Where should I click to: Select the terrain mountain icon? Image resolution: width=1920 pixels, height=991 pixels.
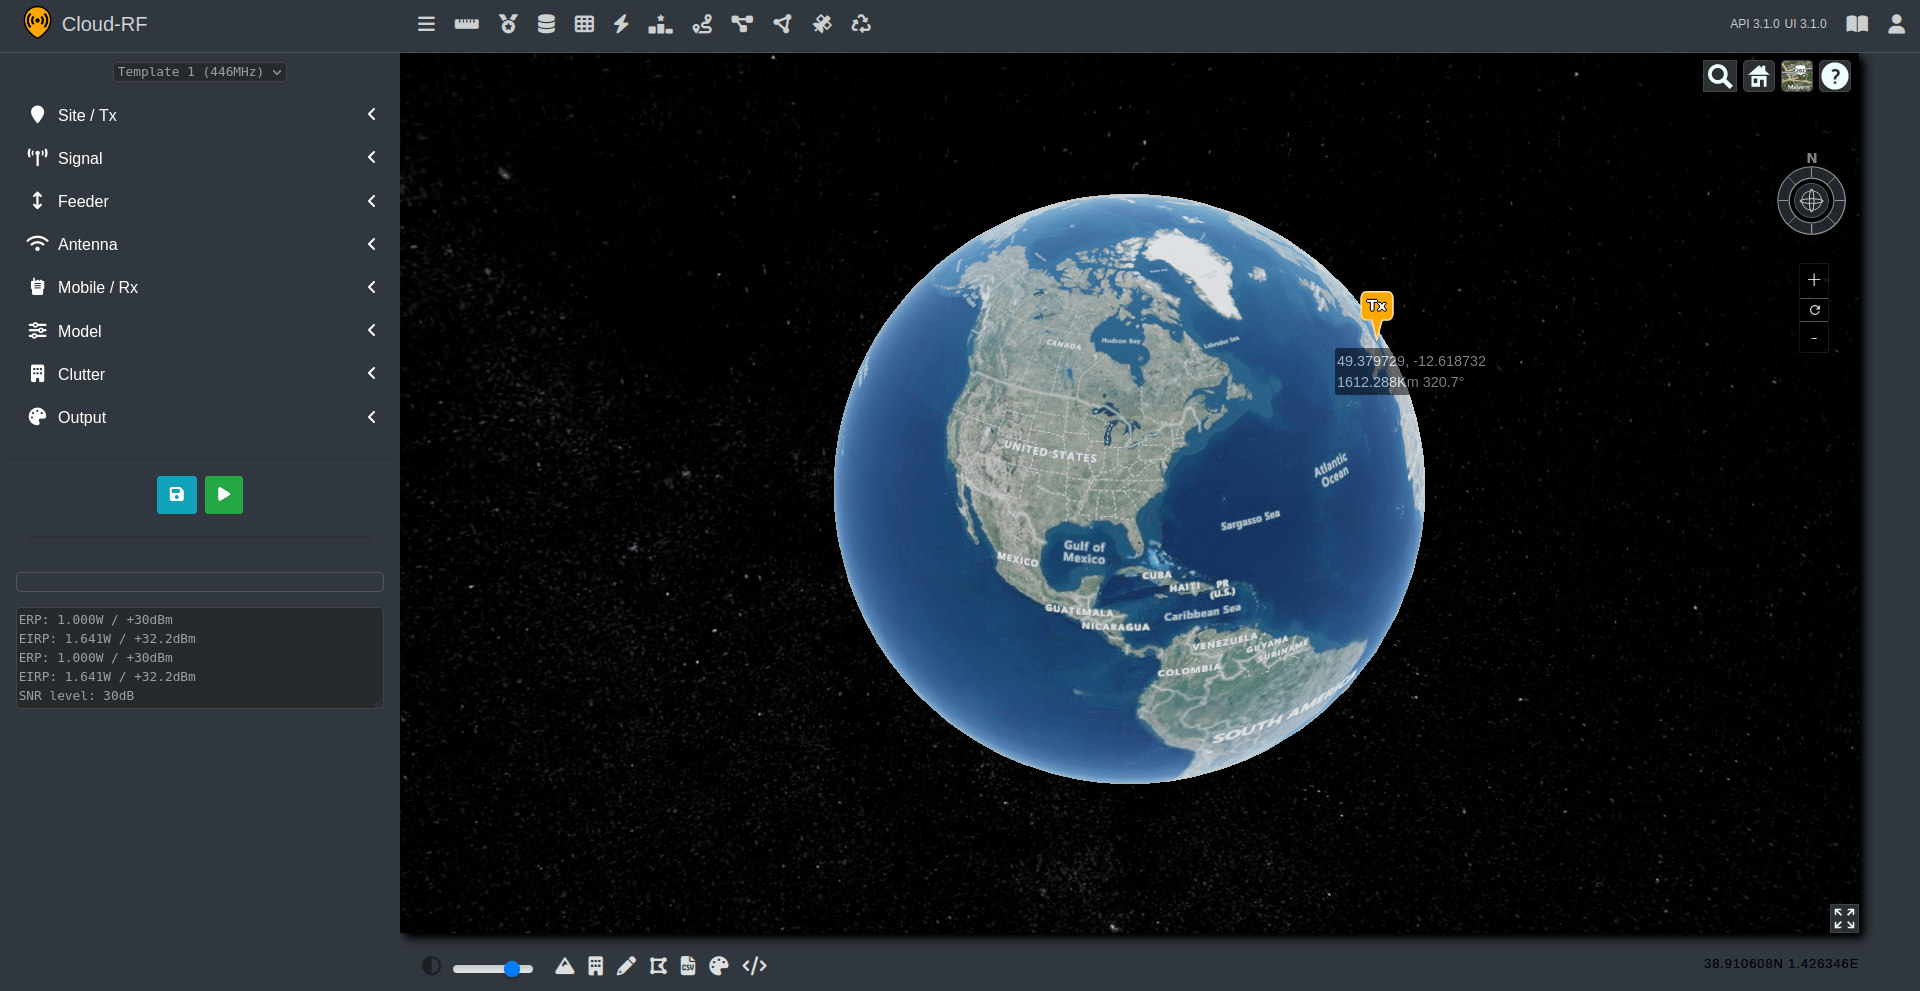[565, 966]
